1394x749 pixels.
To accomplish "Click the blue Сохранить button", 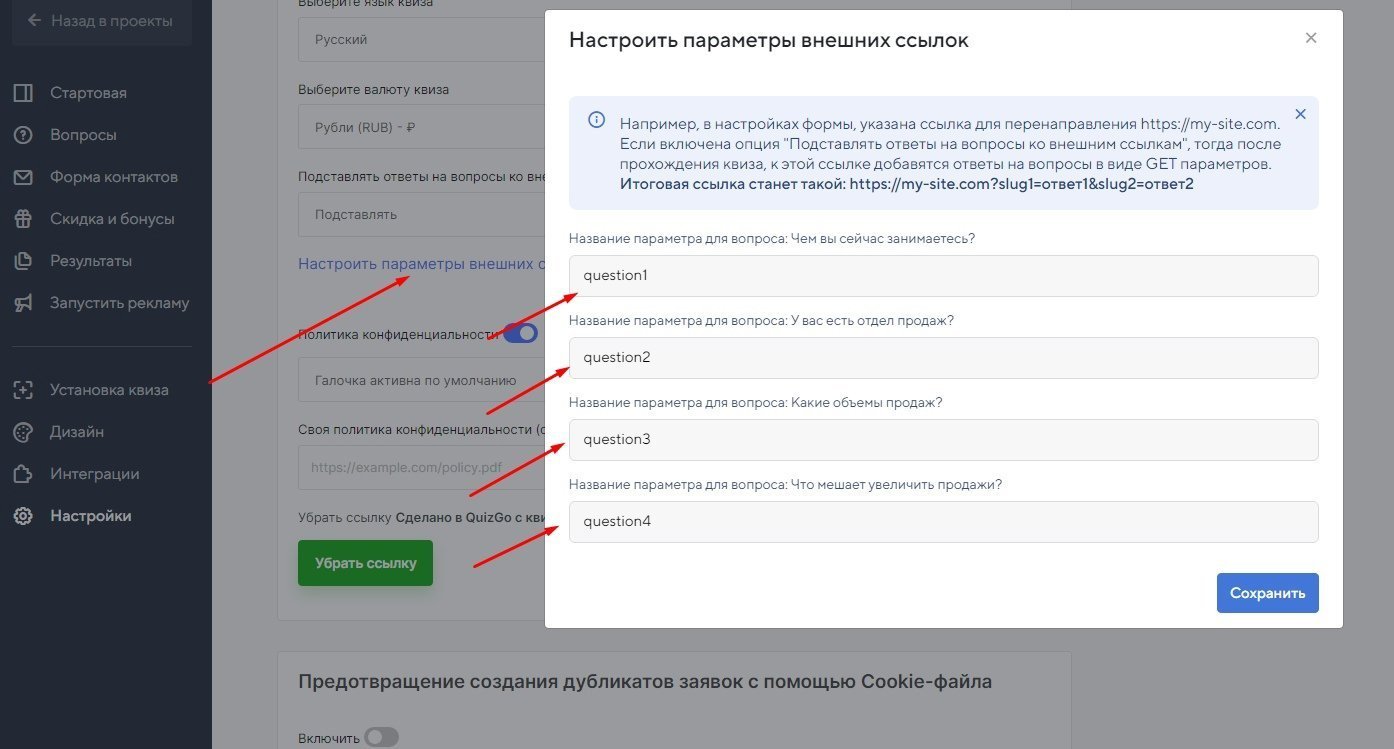I will (x=1267, y=593).
